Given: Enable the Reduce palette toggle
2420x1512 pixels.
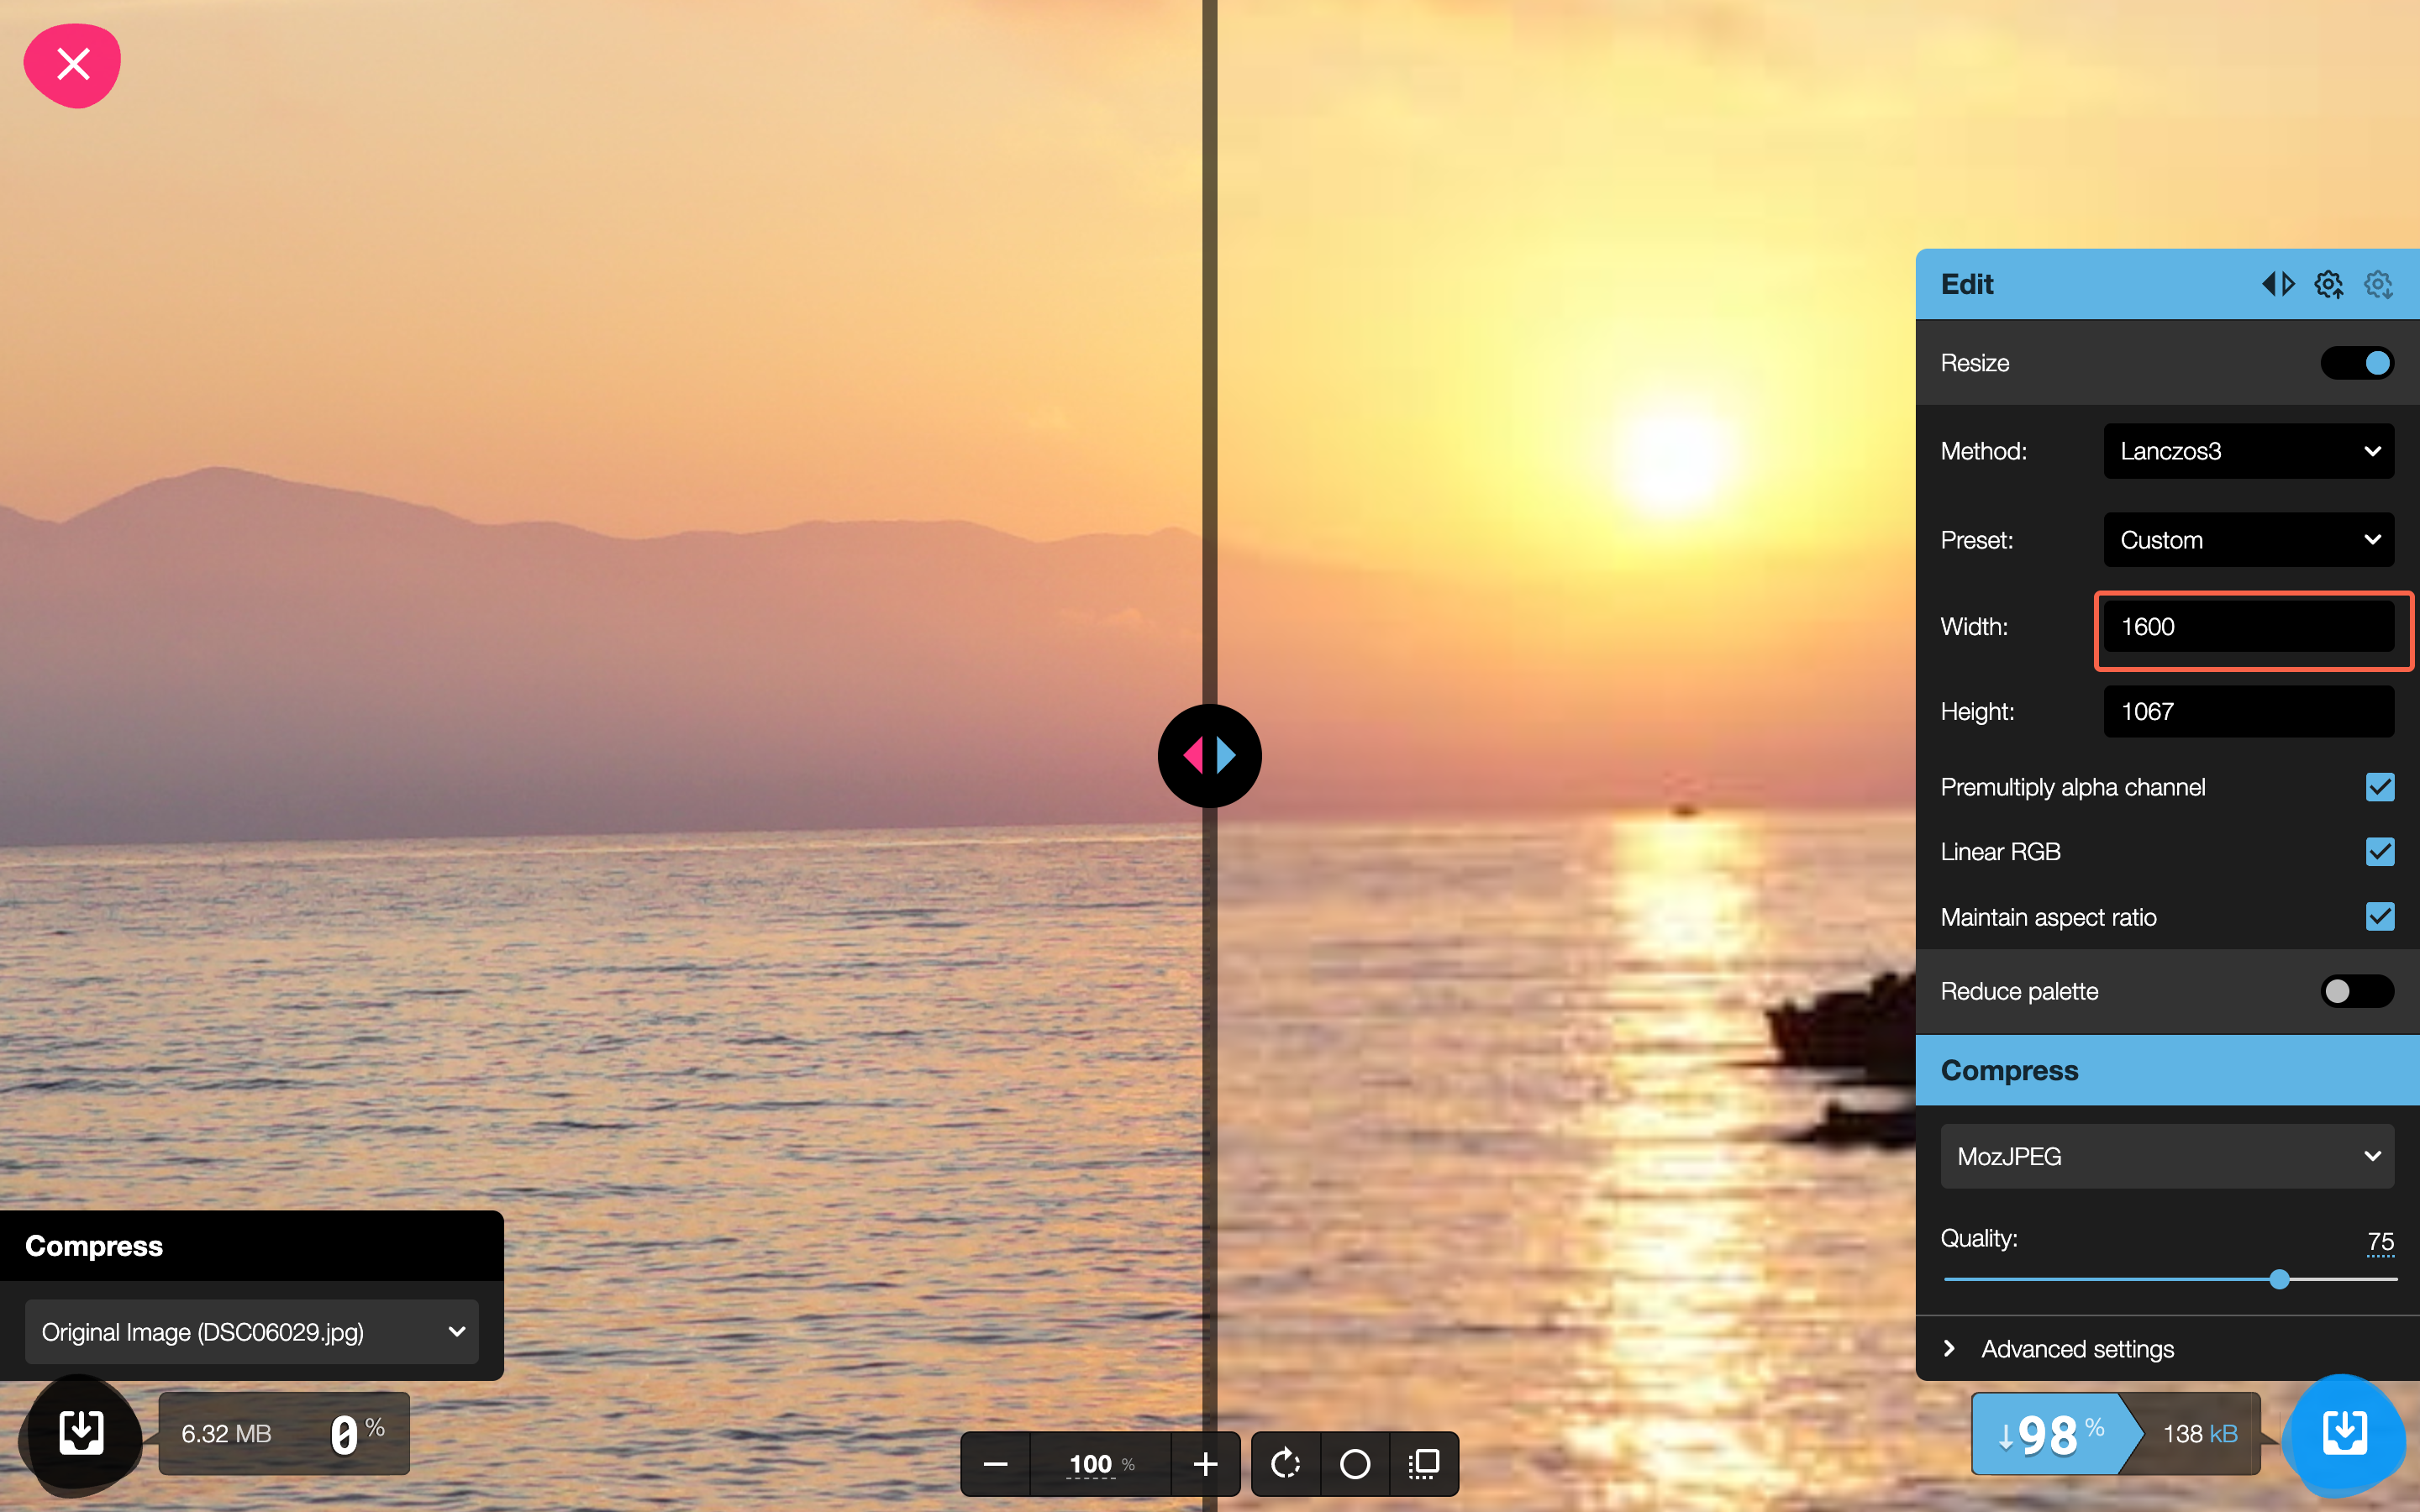Looking at the screenshot, I should [x=2357, y=991].
